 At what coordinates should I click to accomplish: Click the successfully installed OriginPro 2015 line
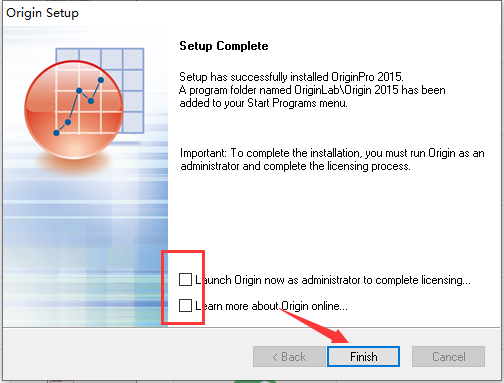tap(291, 77)
